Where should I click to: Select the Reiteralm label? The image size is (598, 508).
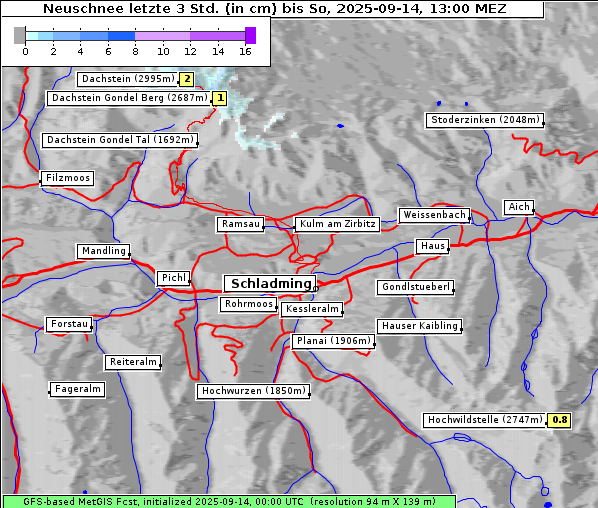[133, 362]
